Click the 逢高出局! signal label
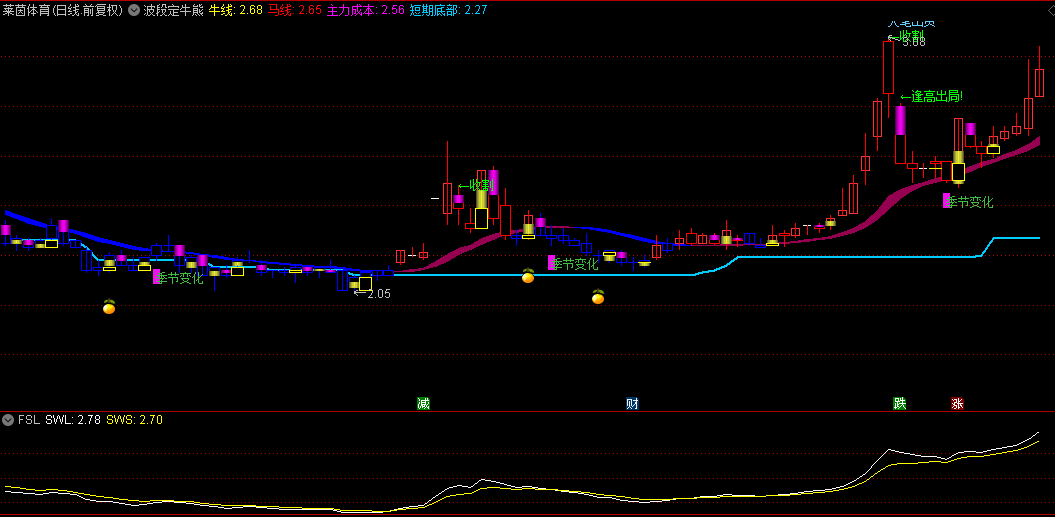This screenshot has height=517, width=1055. 931,97
